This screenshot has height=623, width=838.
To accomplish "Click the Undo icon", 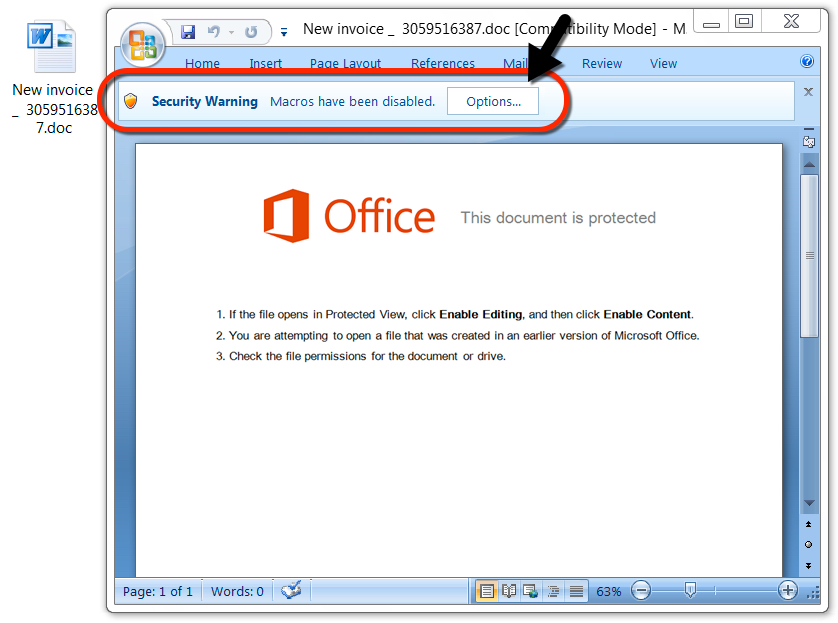I will (x=214, y=32).
